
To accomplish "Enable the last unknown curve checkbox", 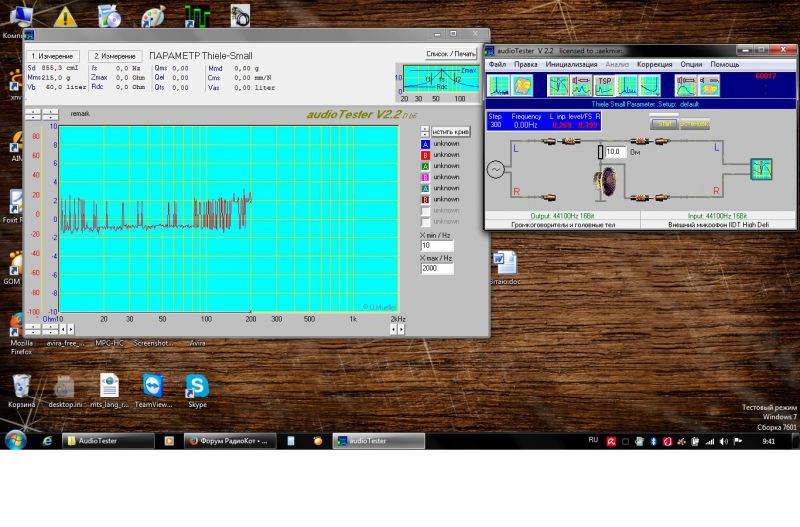I will point(425,222).
